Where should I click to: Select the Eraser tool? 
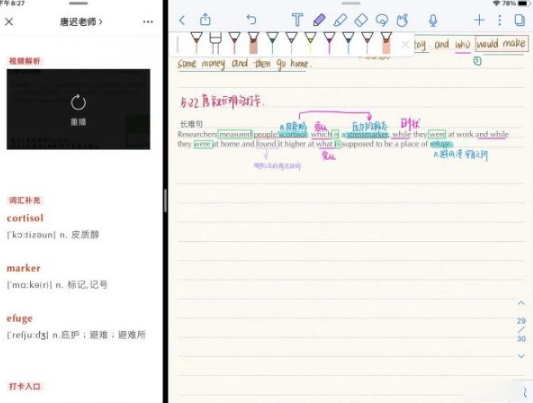tap(361, 20)
